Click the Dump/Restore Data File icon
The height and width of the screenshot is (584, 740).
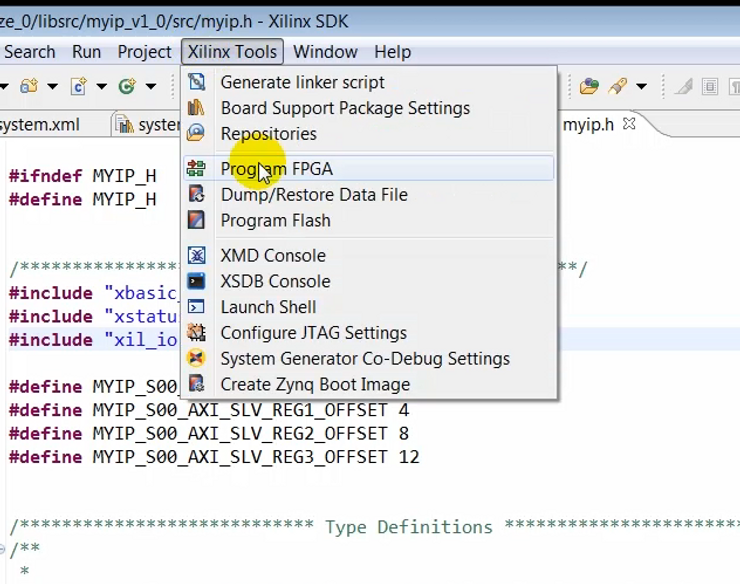click(x=196, y=194)
